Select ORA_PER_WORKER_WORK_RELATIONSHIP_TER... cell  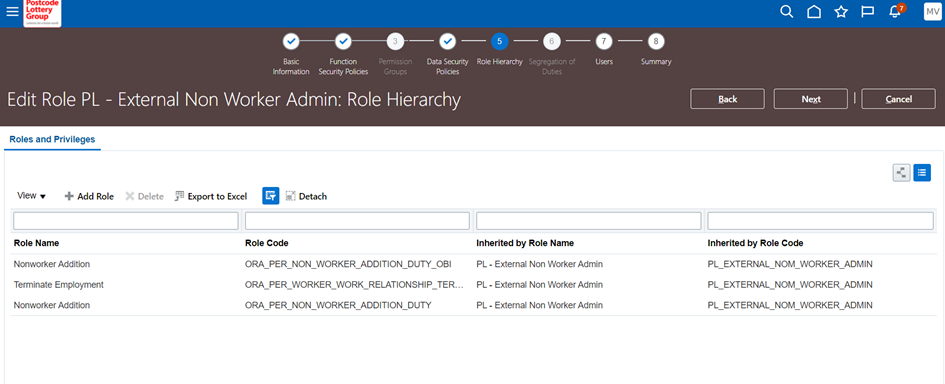[x=354, y=285]
